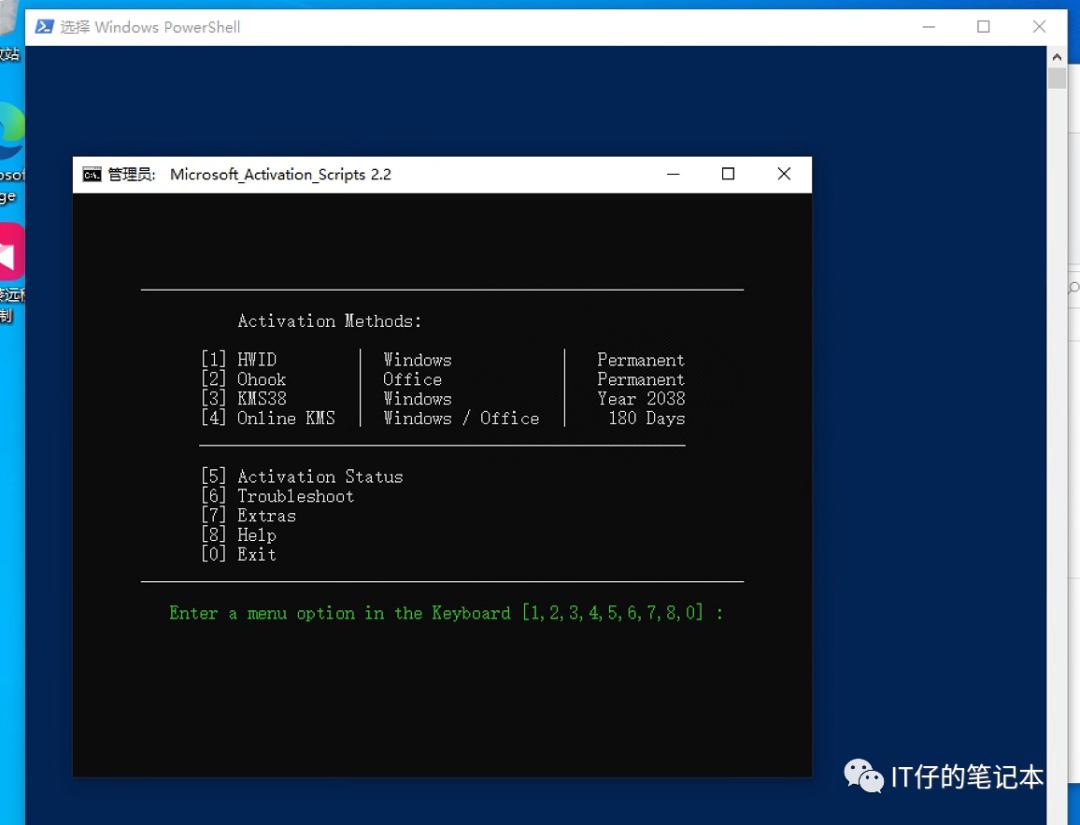Maximize the Windows PowerShell window
The image size is (1080, 825).
pos(984,27)
